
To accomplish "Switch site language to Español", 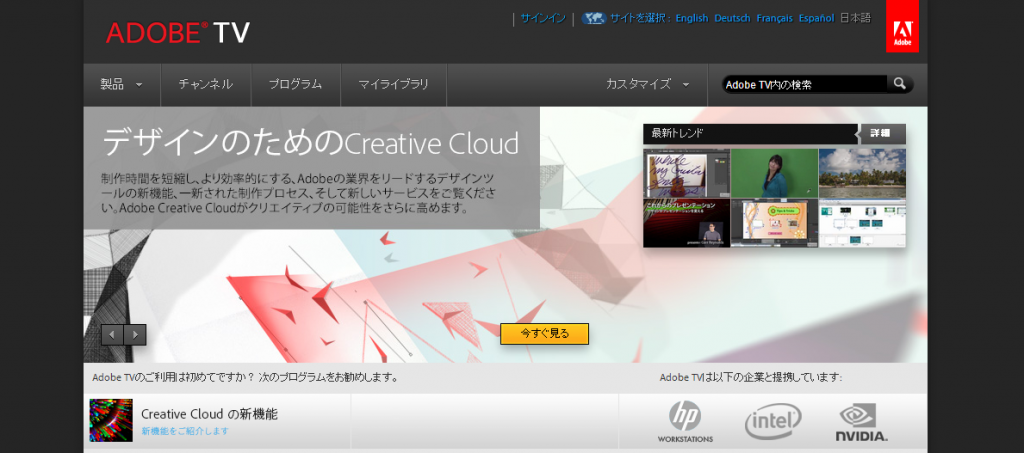I will [816, 18].
